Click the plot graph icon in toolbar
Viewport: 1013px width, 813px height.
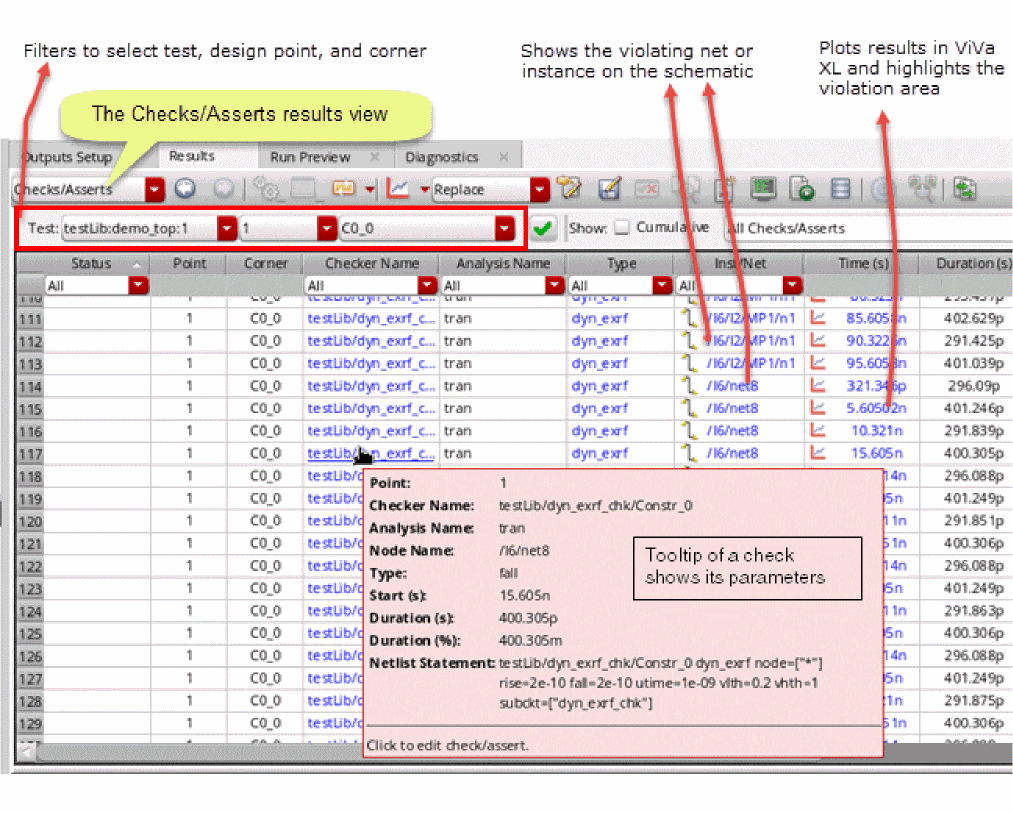click(x=398, y=189)
